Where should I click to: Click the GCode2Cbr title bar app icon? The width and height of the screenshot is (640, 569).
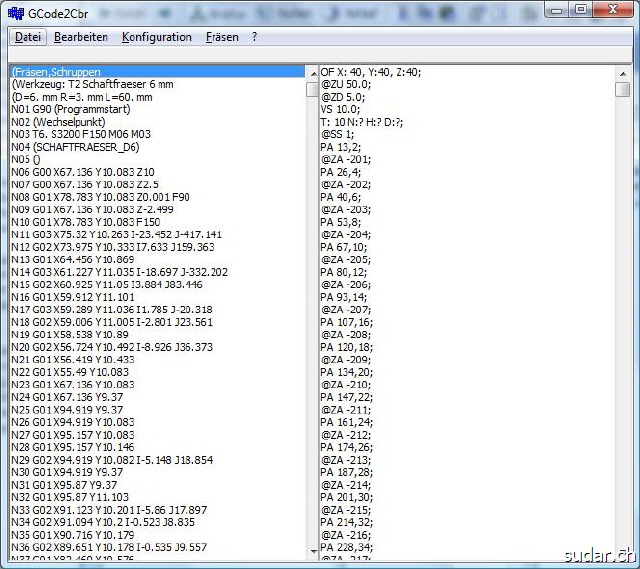pos(16,13)
